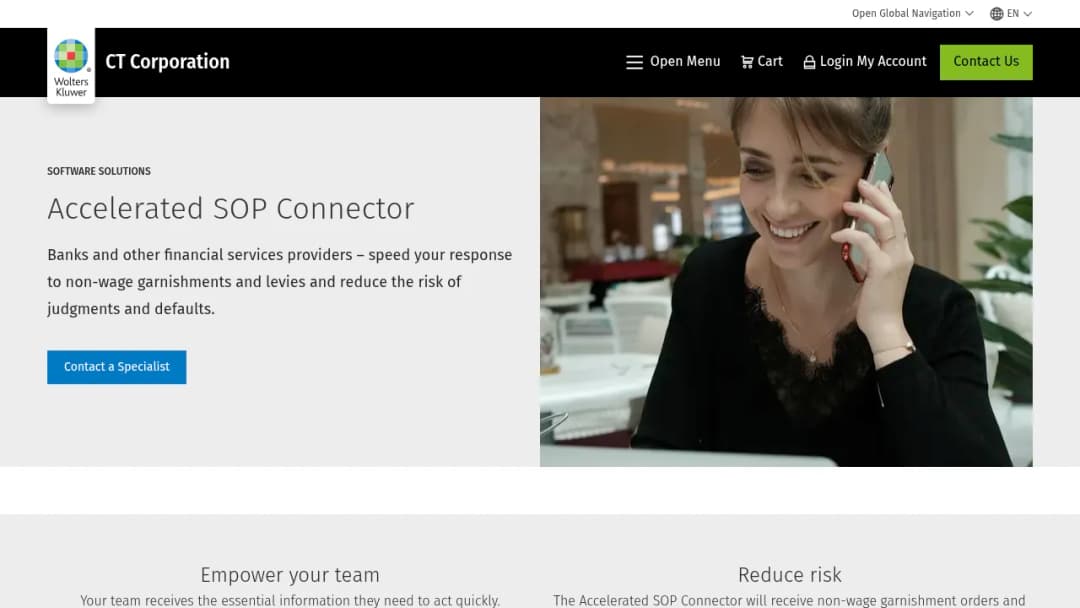Click the padlock login icon
This screenshot has width=1080, height=608.
(x=809, y=62)
